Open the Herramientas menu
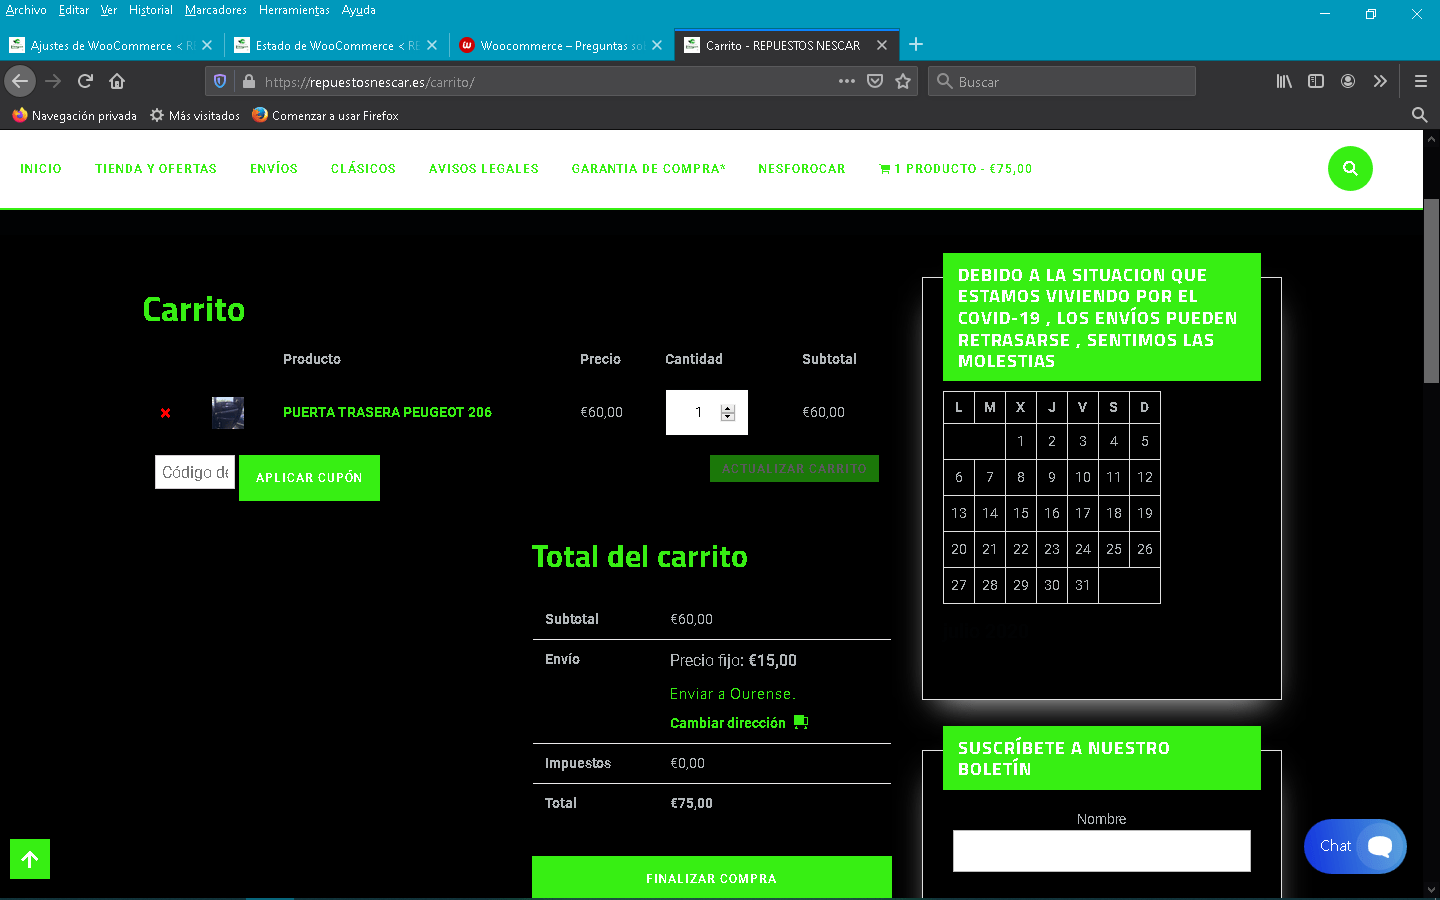This screenshot has width=1440, height=900. pyautogui.click(x=294, y=10)
